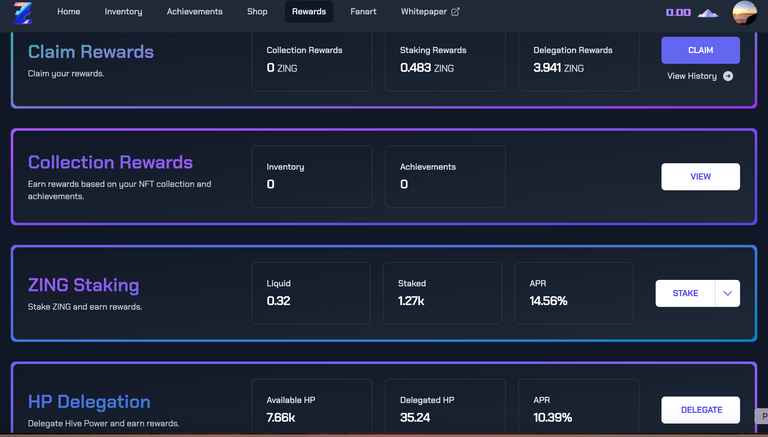Click the 0.00 balance display
The width and height of the screenshot is (768, 437).
(678, 12)
